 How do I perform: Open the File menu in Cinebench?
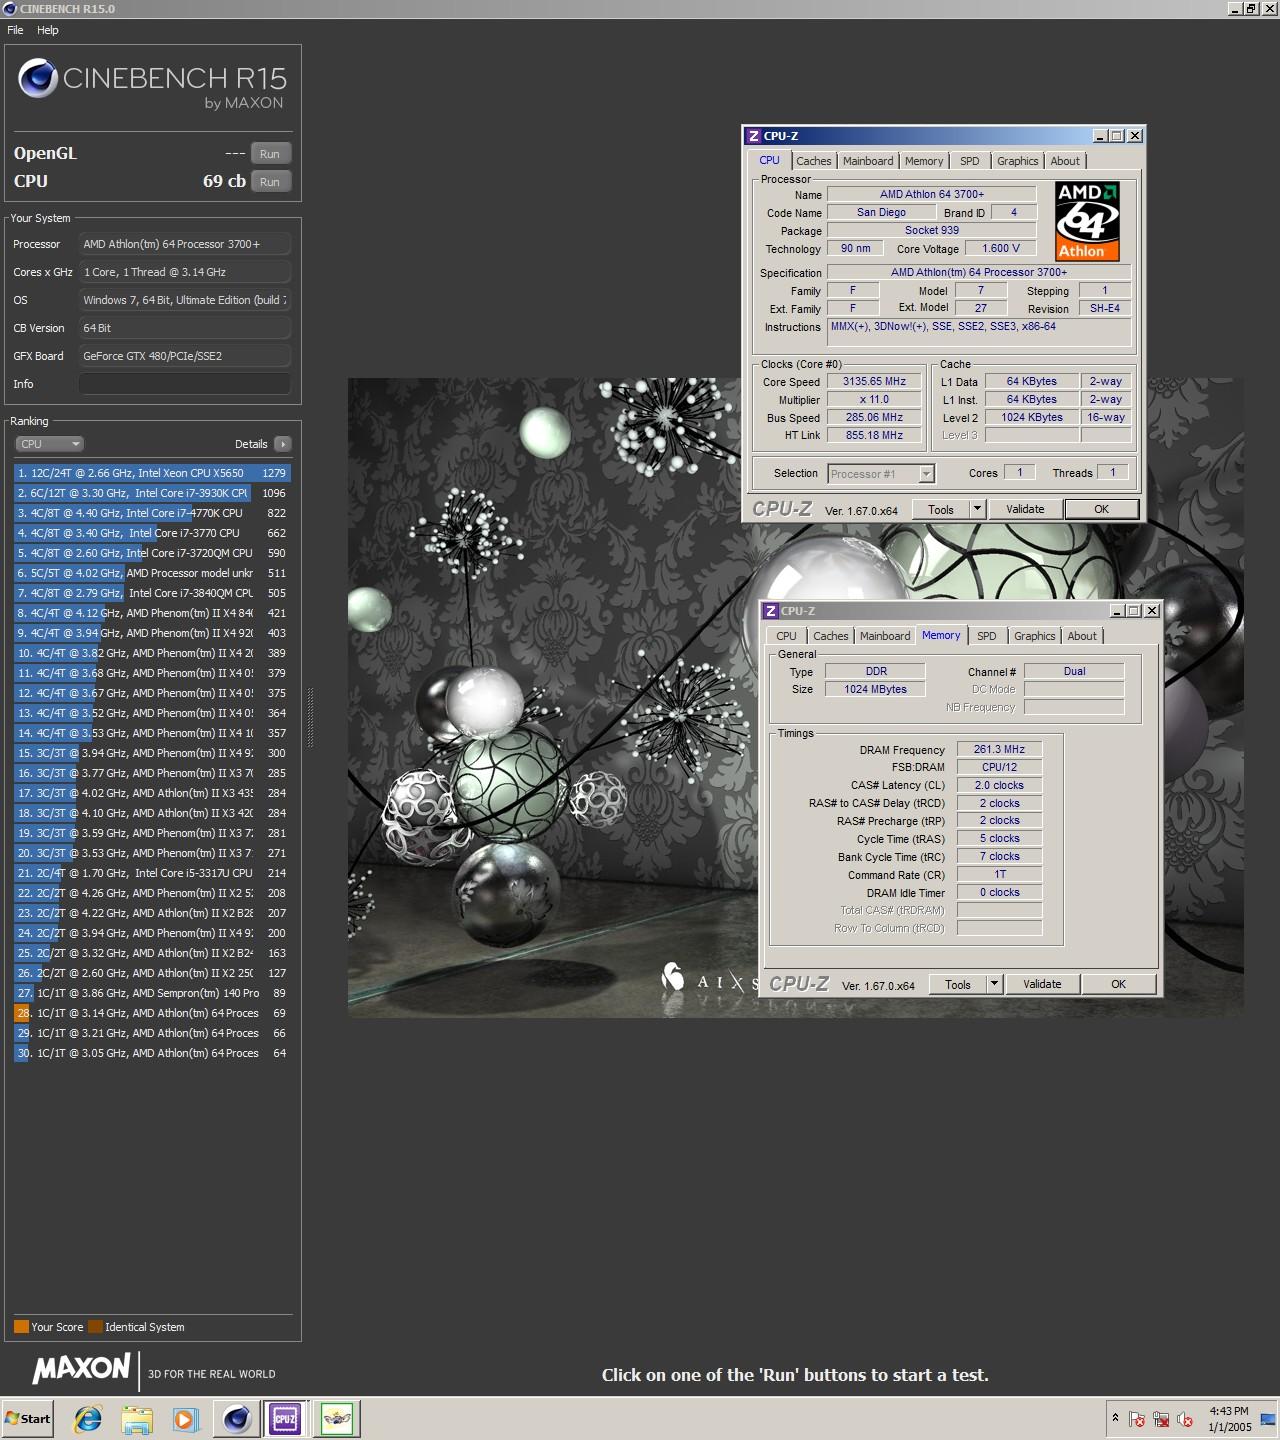click(15, 30)
